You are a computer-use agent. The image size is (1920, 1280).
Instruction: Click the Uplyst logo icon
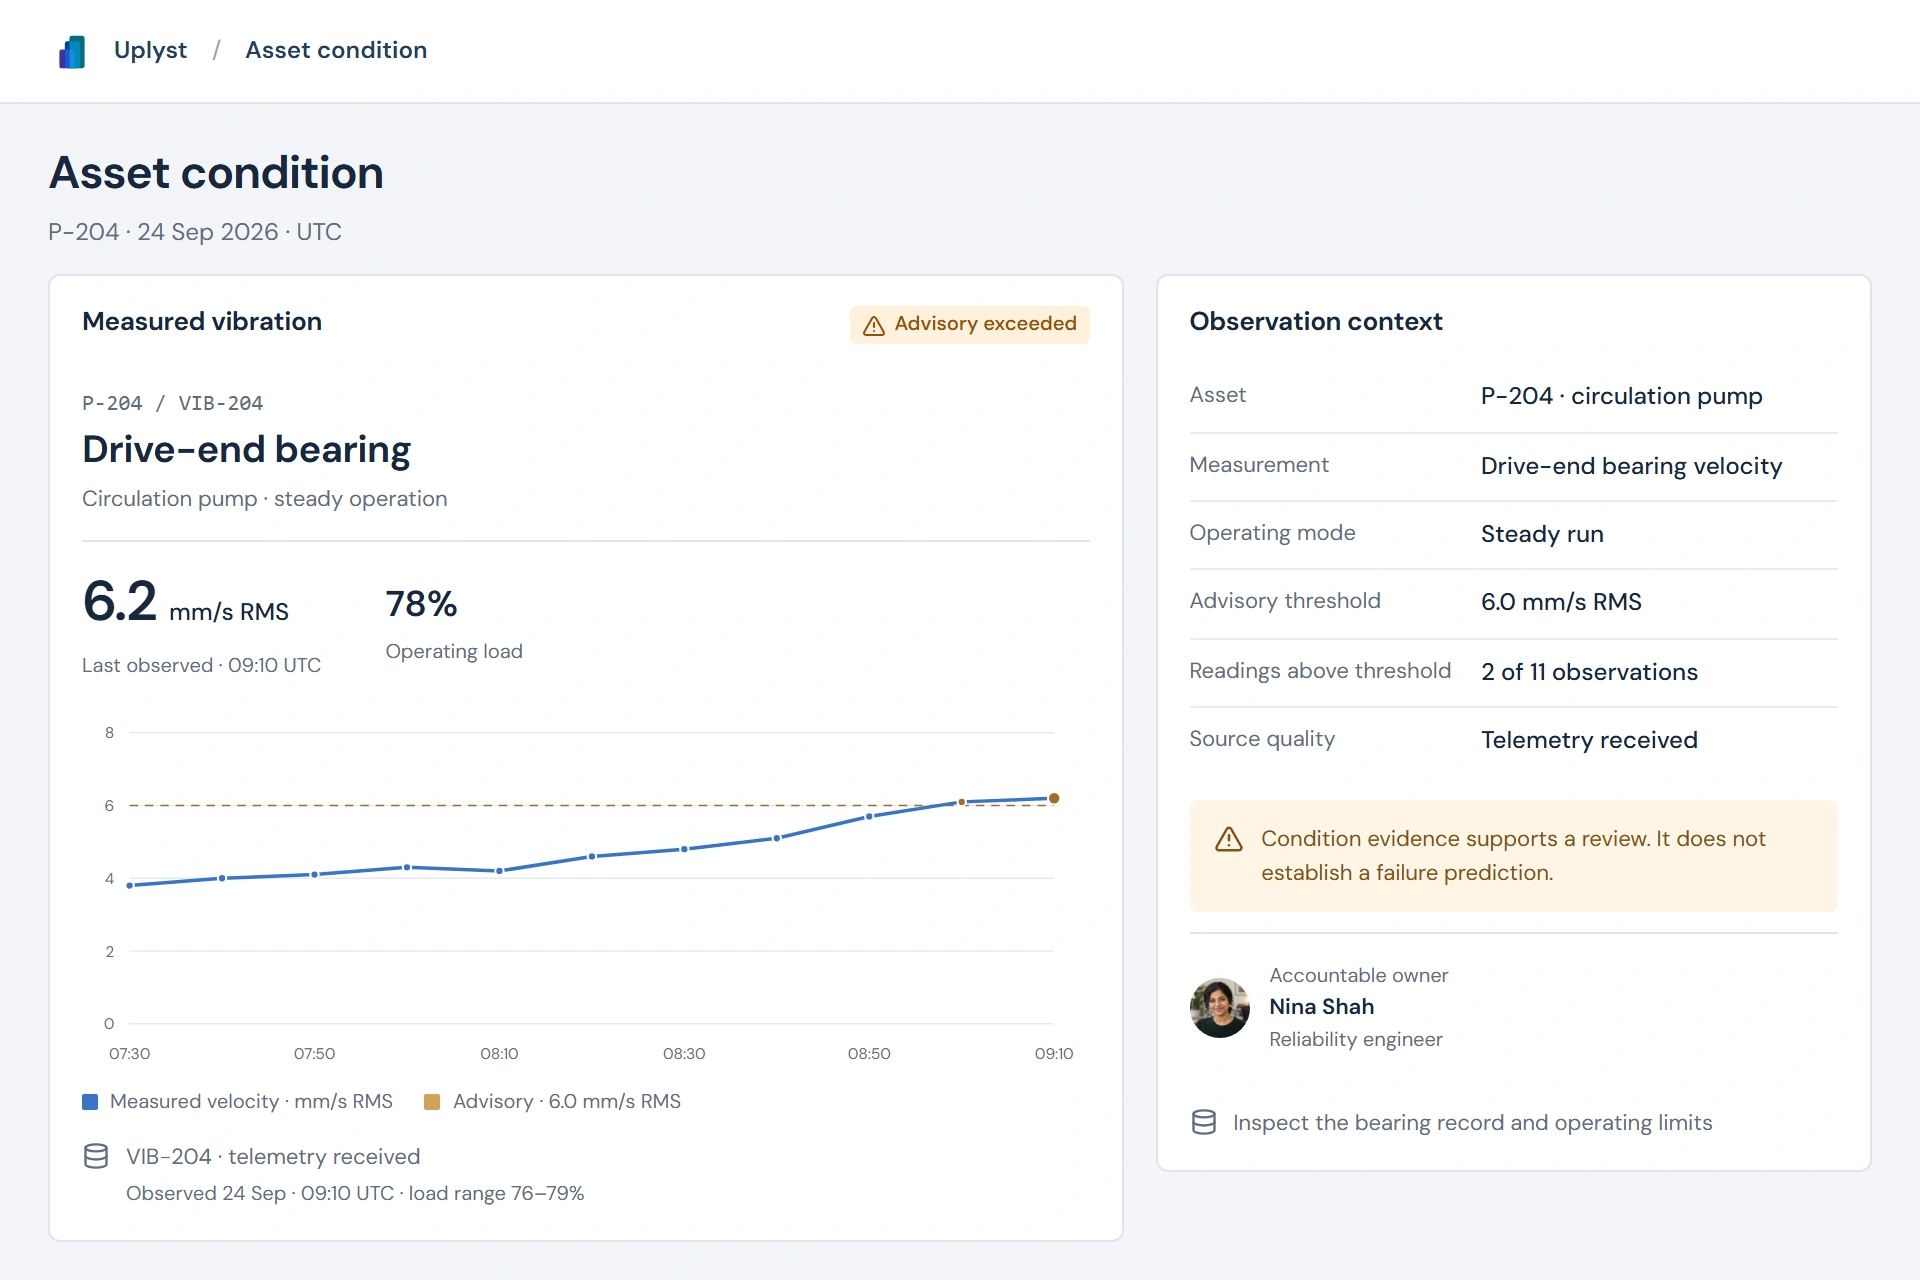click(x=72, y=51)
